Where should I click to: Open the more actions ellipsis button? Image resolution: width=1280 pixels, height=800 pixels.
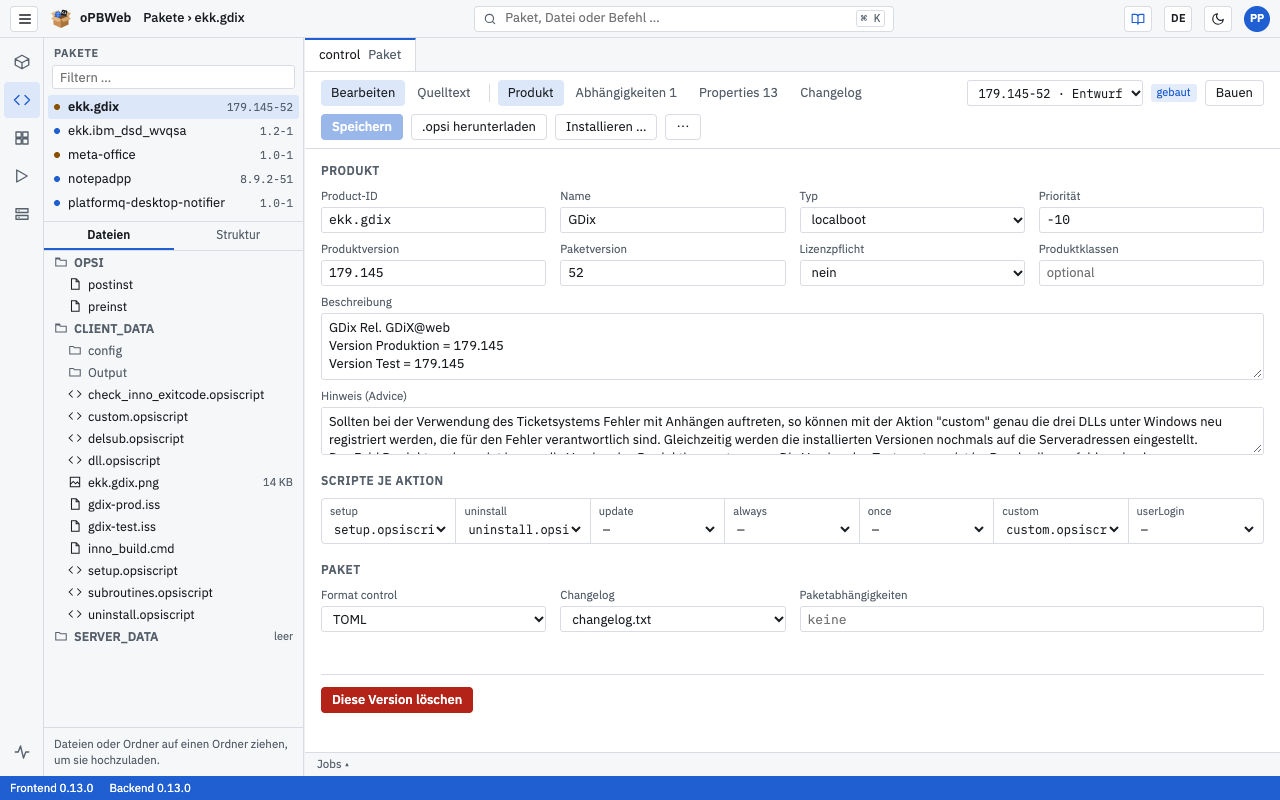[683, 127]
